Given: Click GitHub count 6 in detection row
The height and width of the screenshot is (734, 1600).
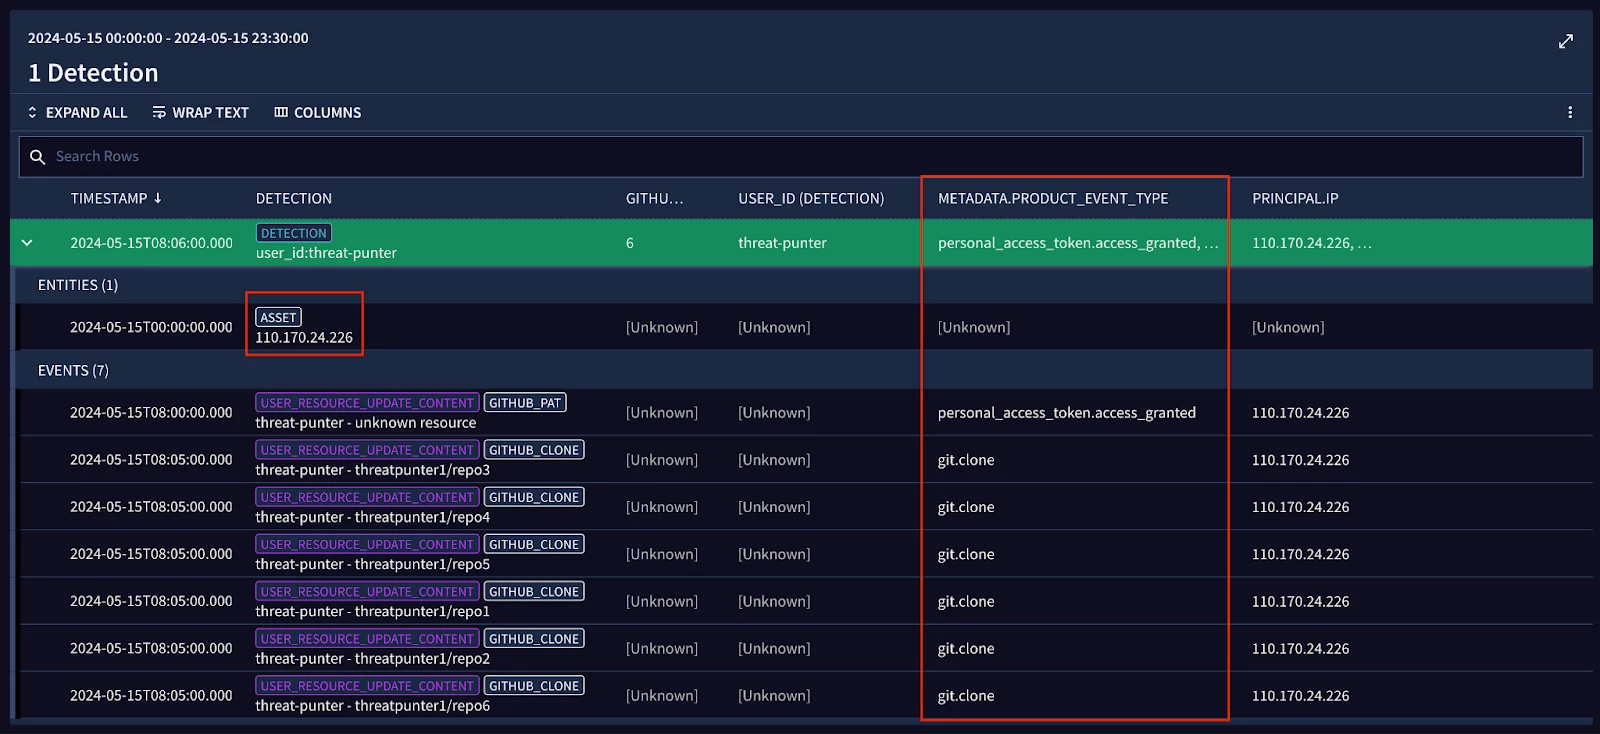Looking at the screenshot, I should point(630,243).
